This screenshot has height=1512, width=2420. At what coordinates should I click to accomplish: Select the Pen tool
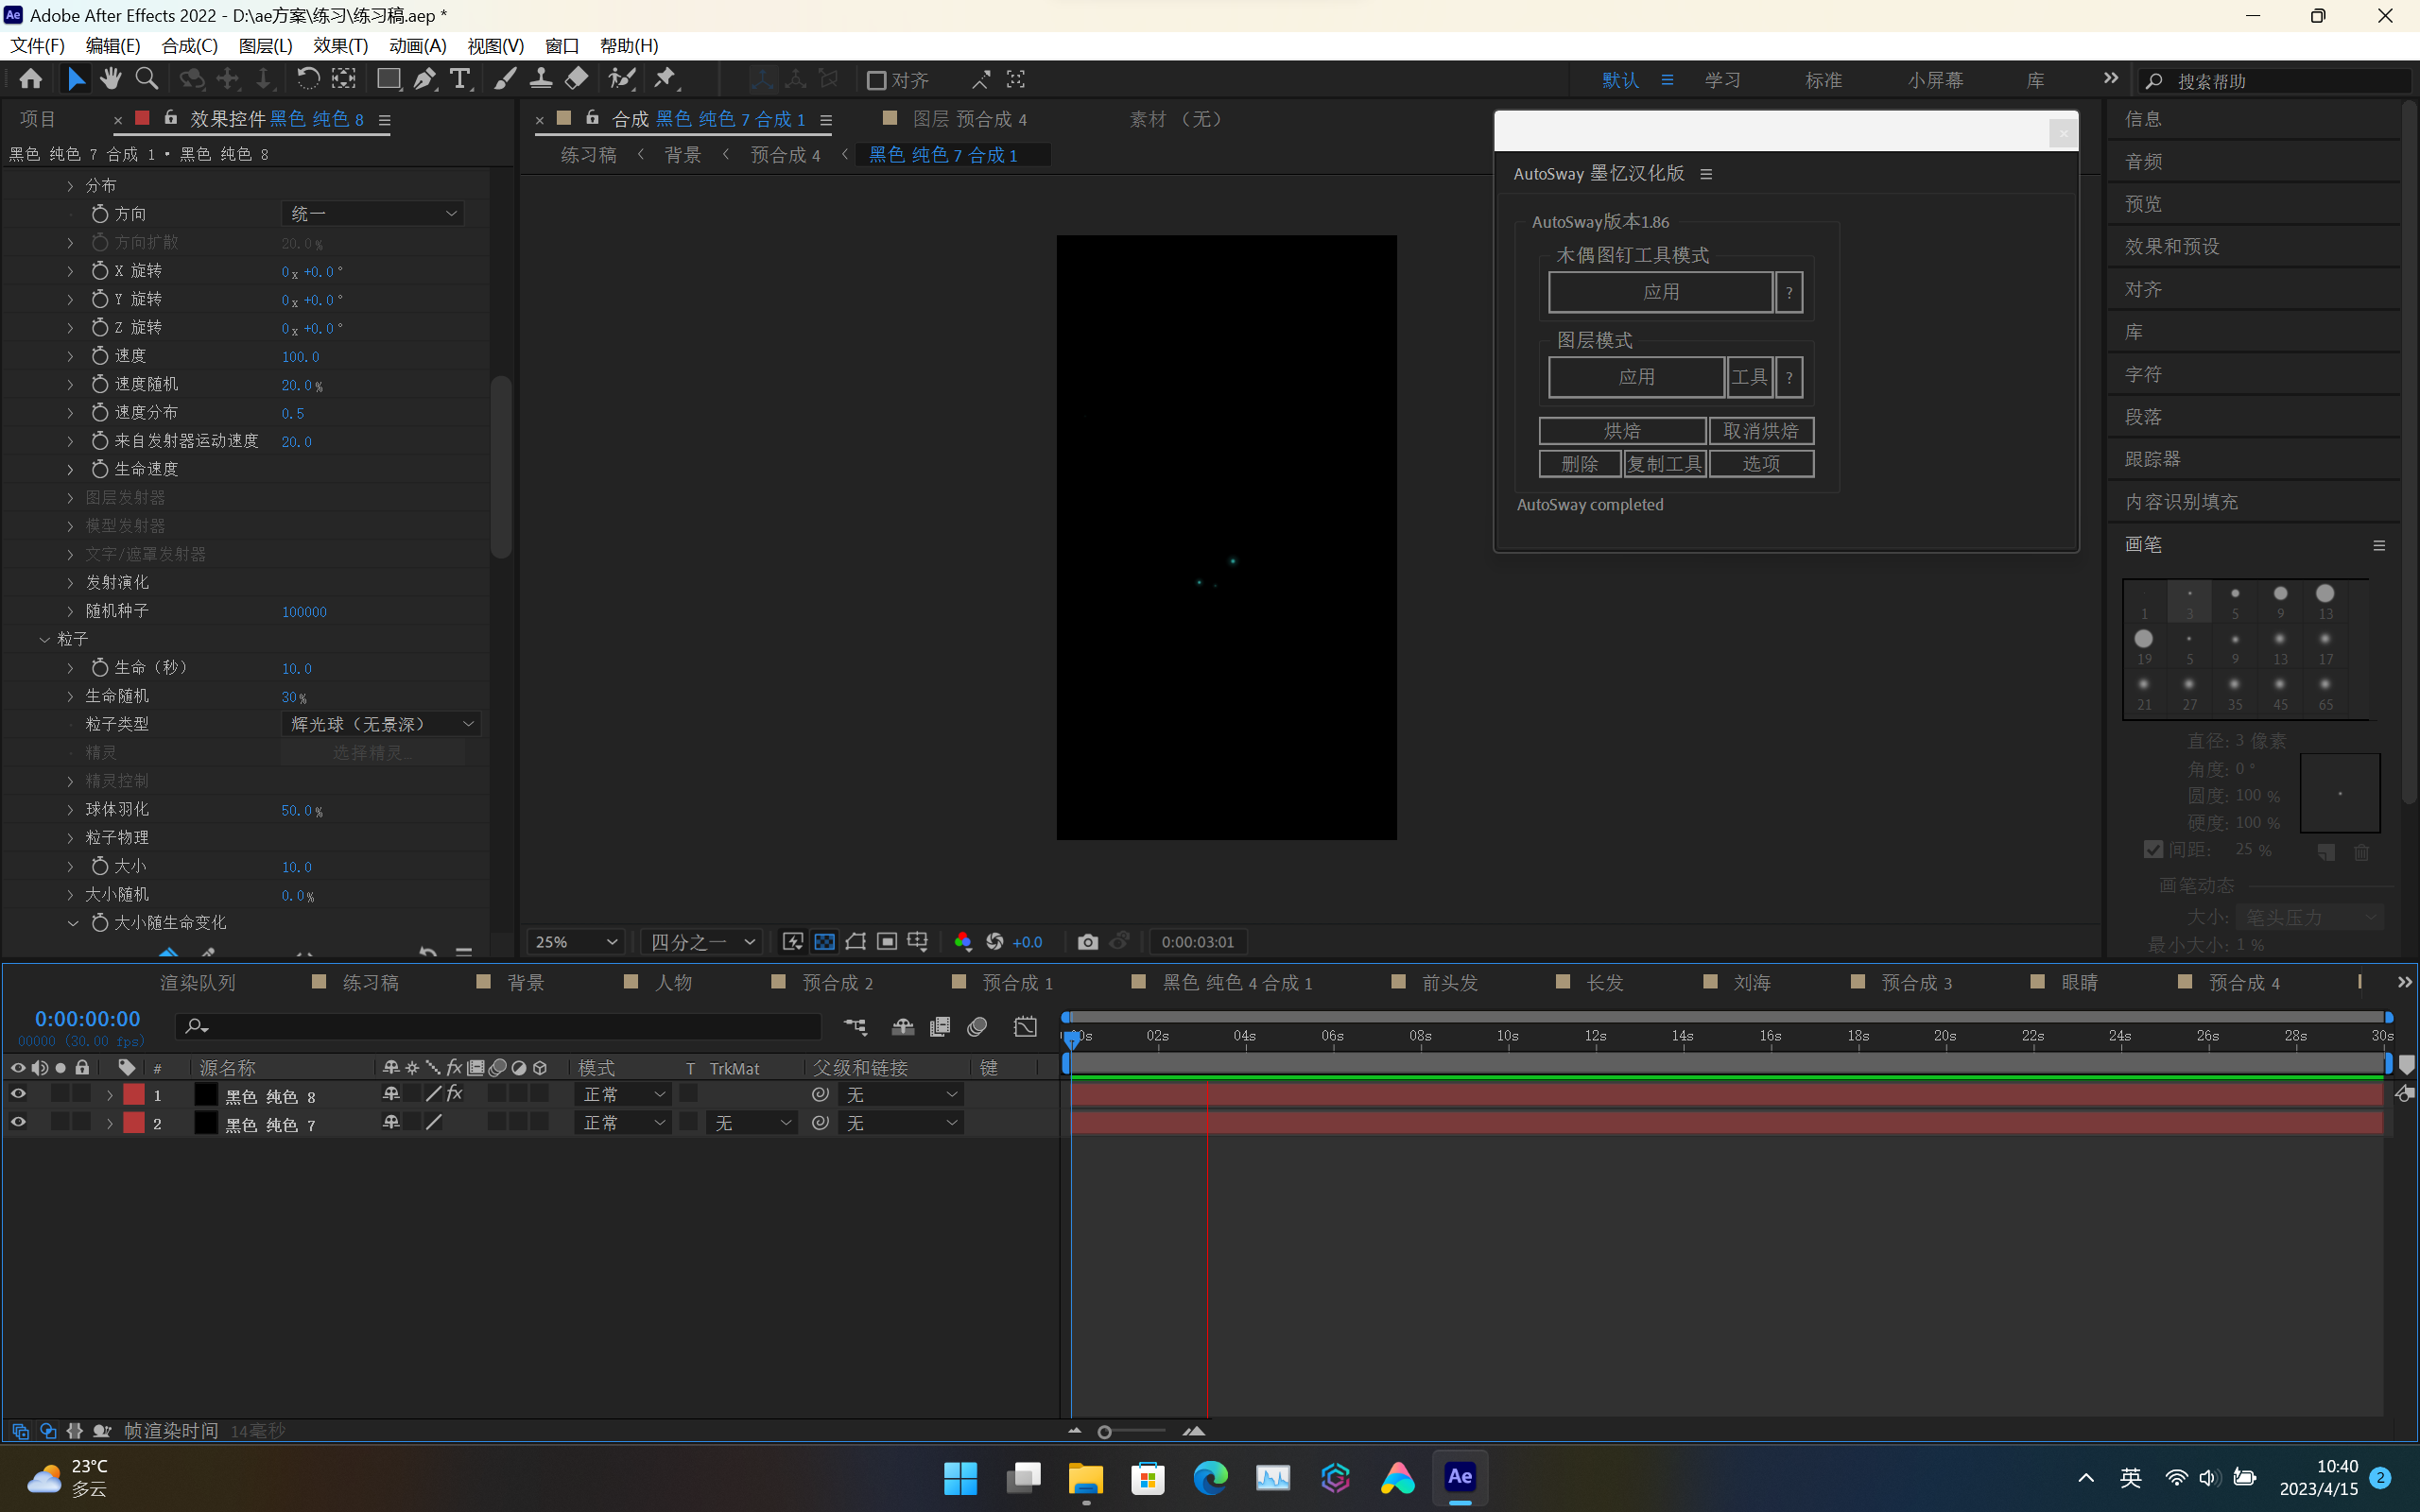425,79
